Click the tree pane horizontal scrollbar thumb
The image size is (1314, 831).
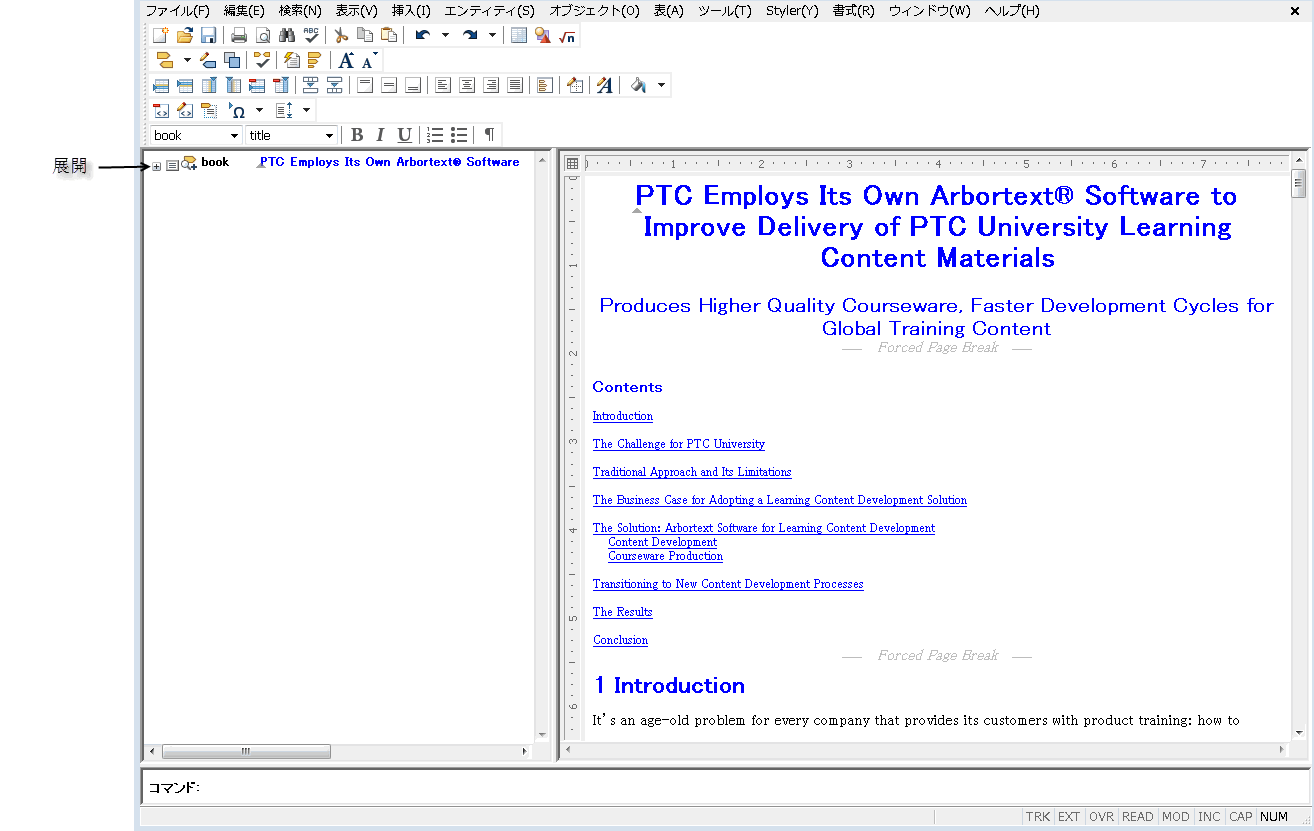click(x=246, y=751)
